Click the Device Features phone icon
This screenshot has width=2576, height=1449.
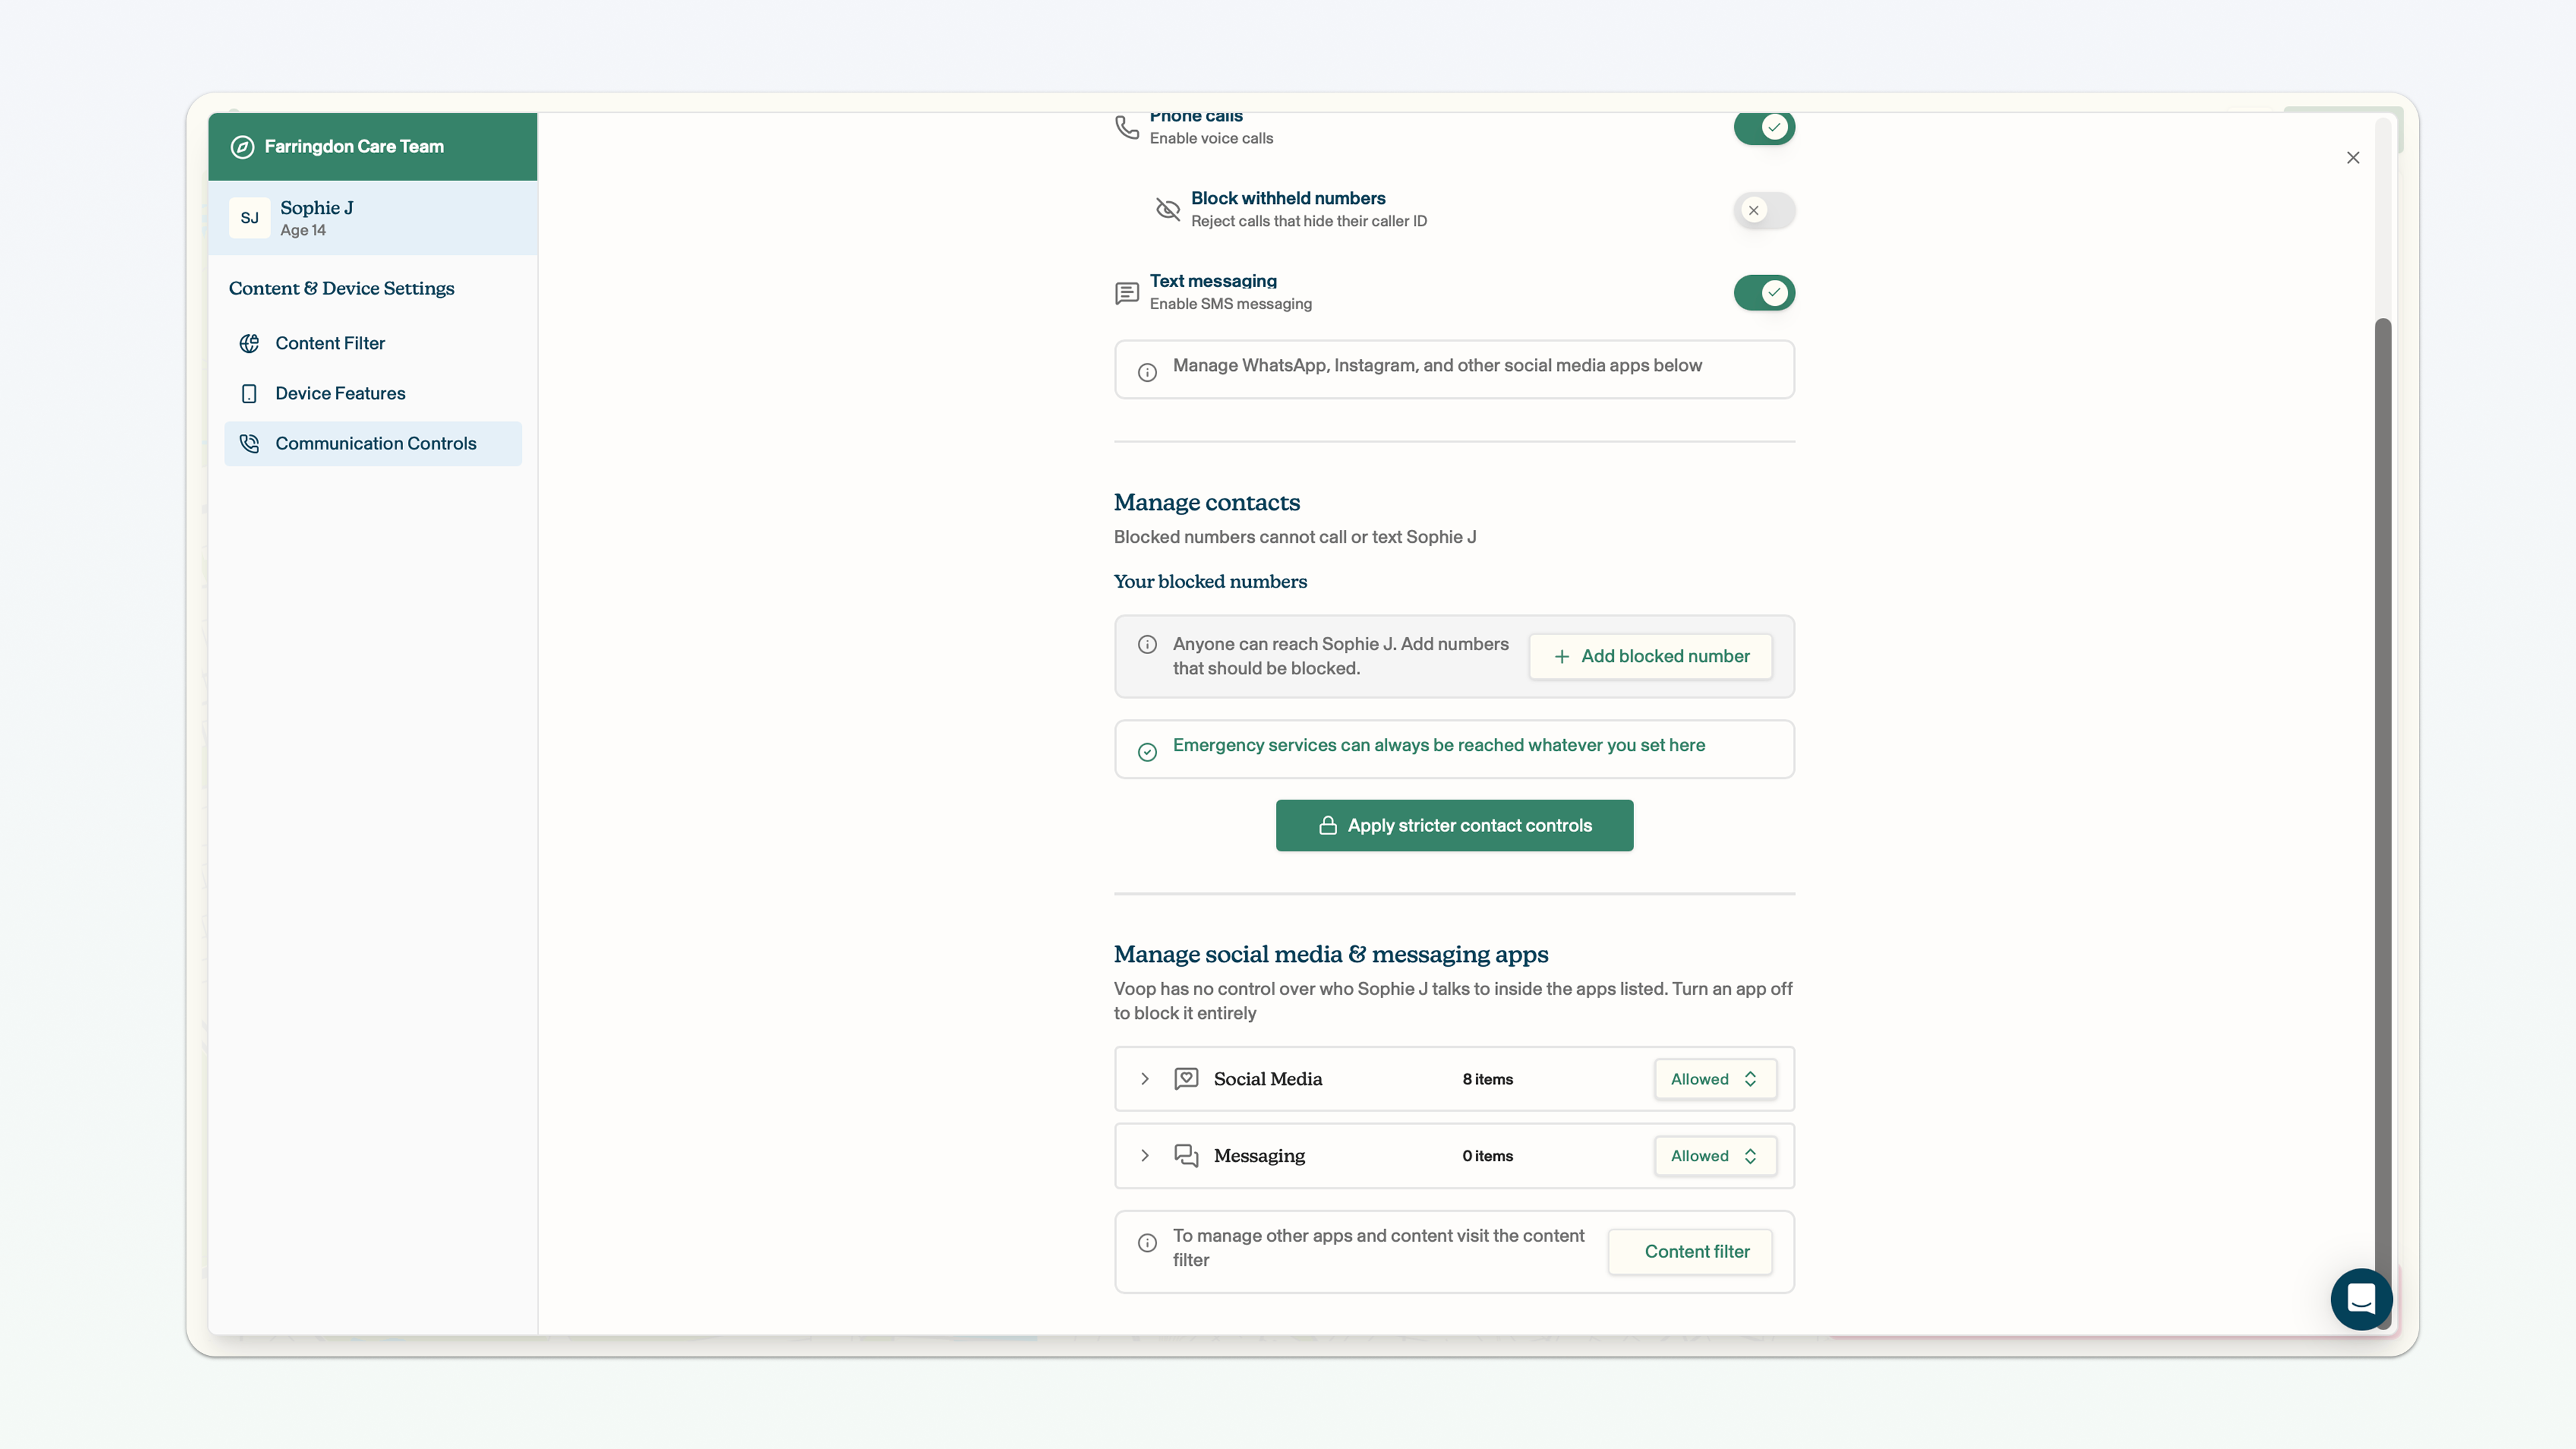click(249, 394)
